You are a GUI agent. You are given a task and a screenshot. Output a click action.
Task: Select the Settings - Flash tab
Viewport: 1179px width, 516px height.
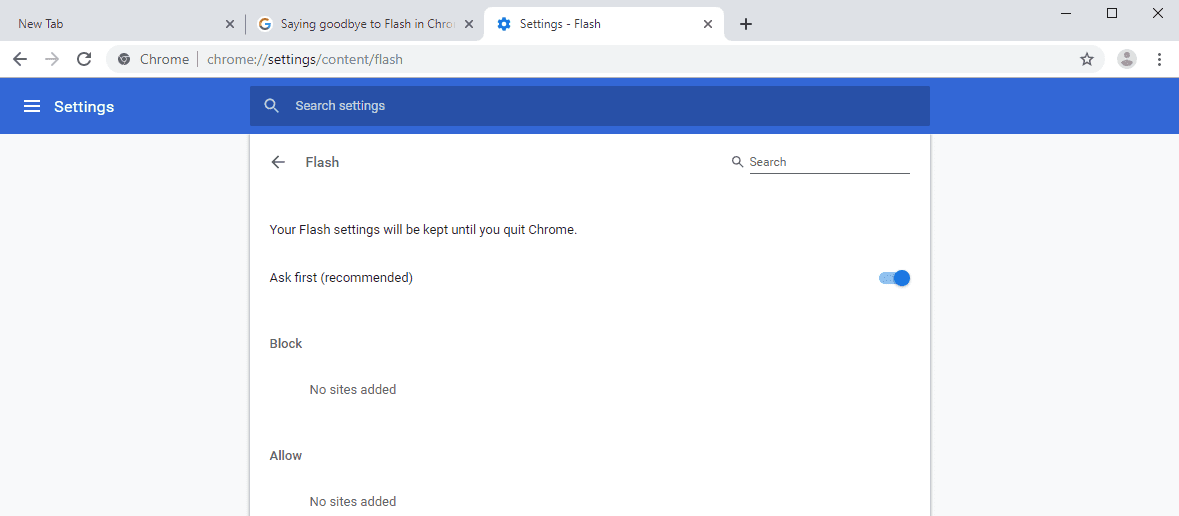coord(604,24)
